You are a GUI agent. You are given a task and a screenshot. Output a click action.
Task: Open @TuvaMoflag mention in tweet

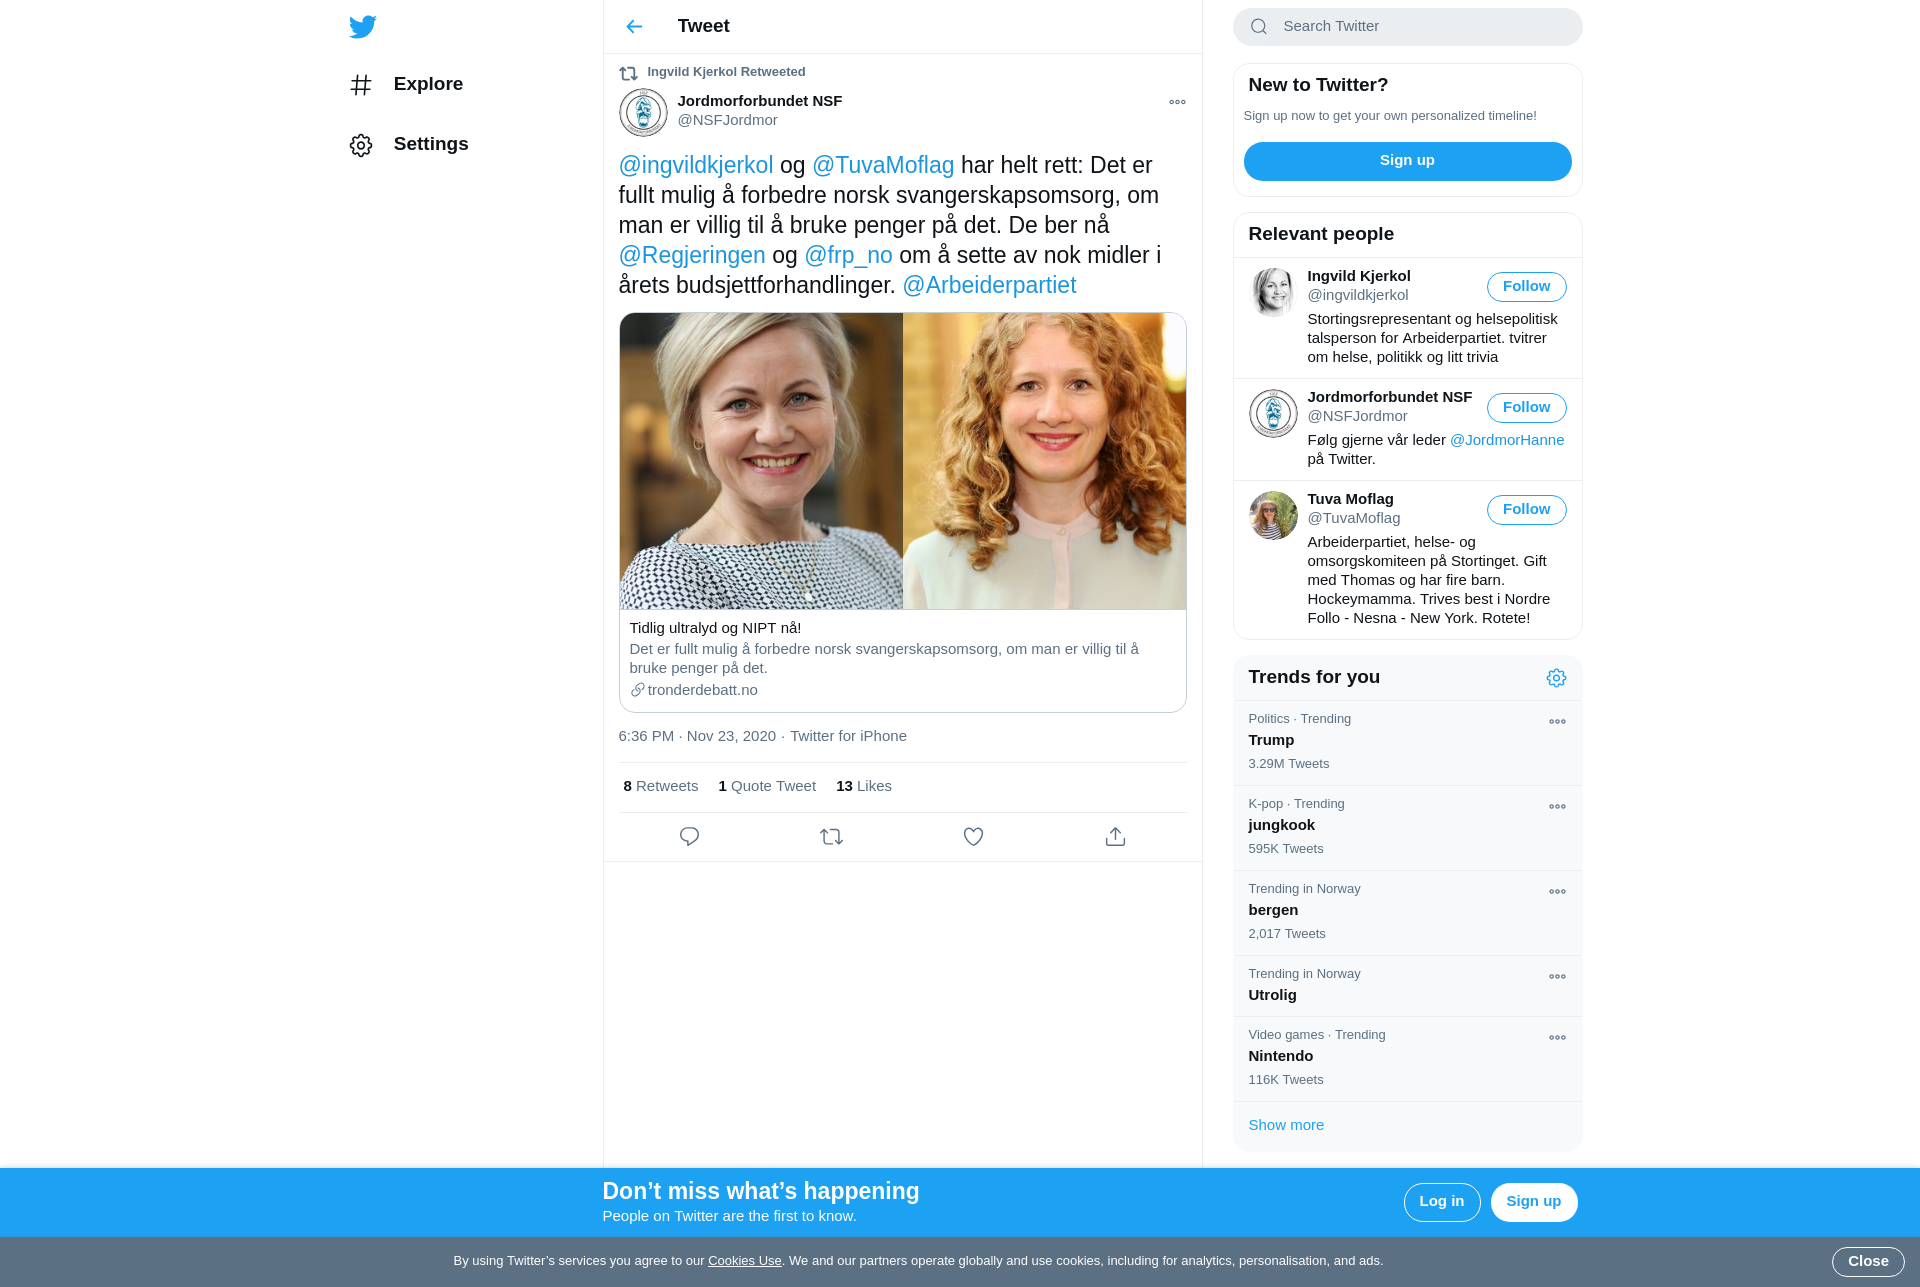pyautogui.click(x=883, y=166)
